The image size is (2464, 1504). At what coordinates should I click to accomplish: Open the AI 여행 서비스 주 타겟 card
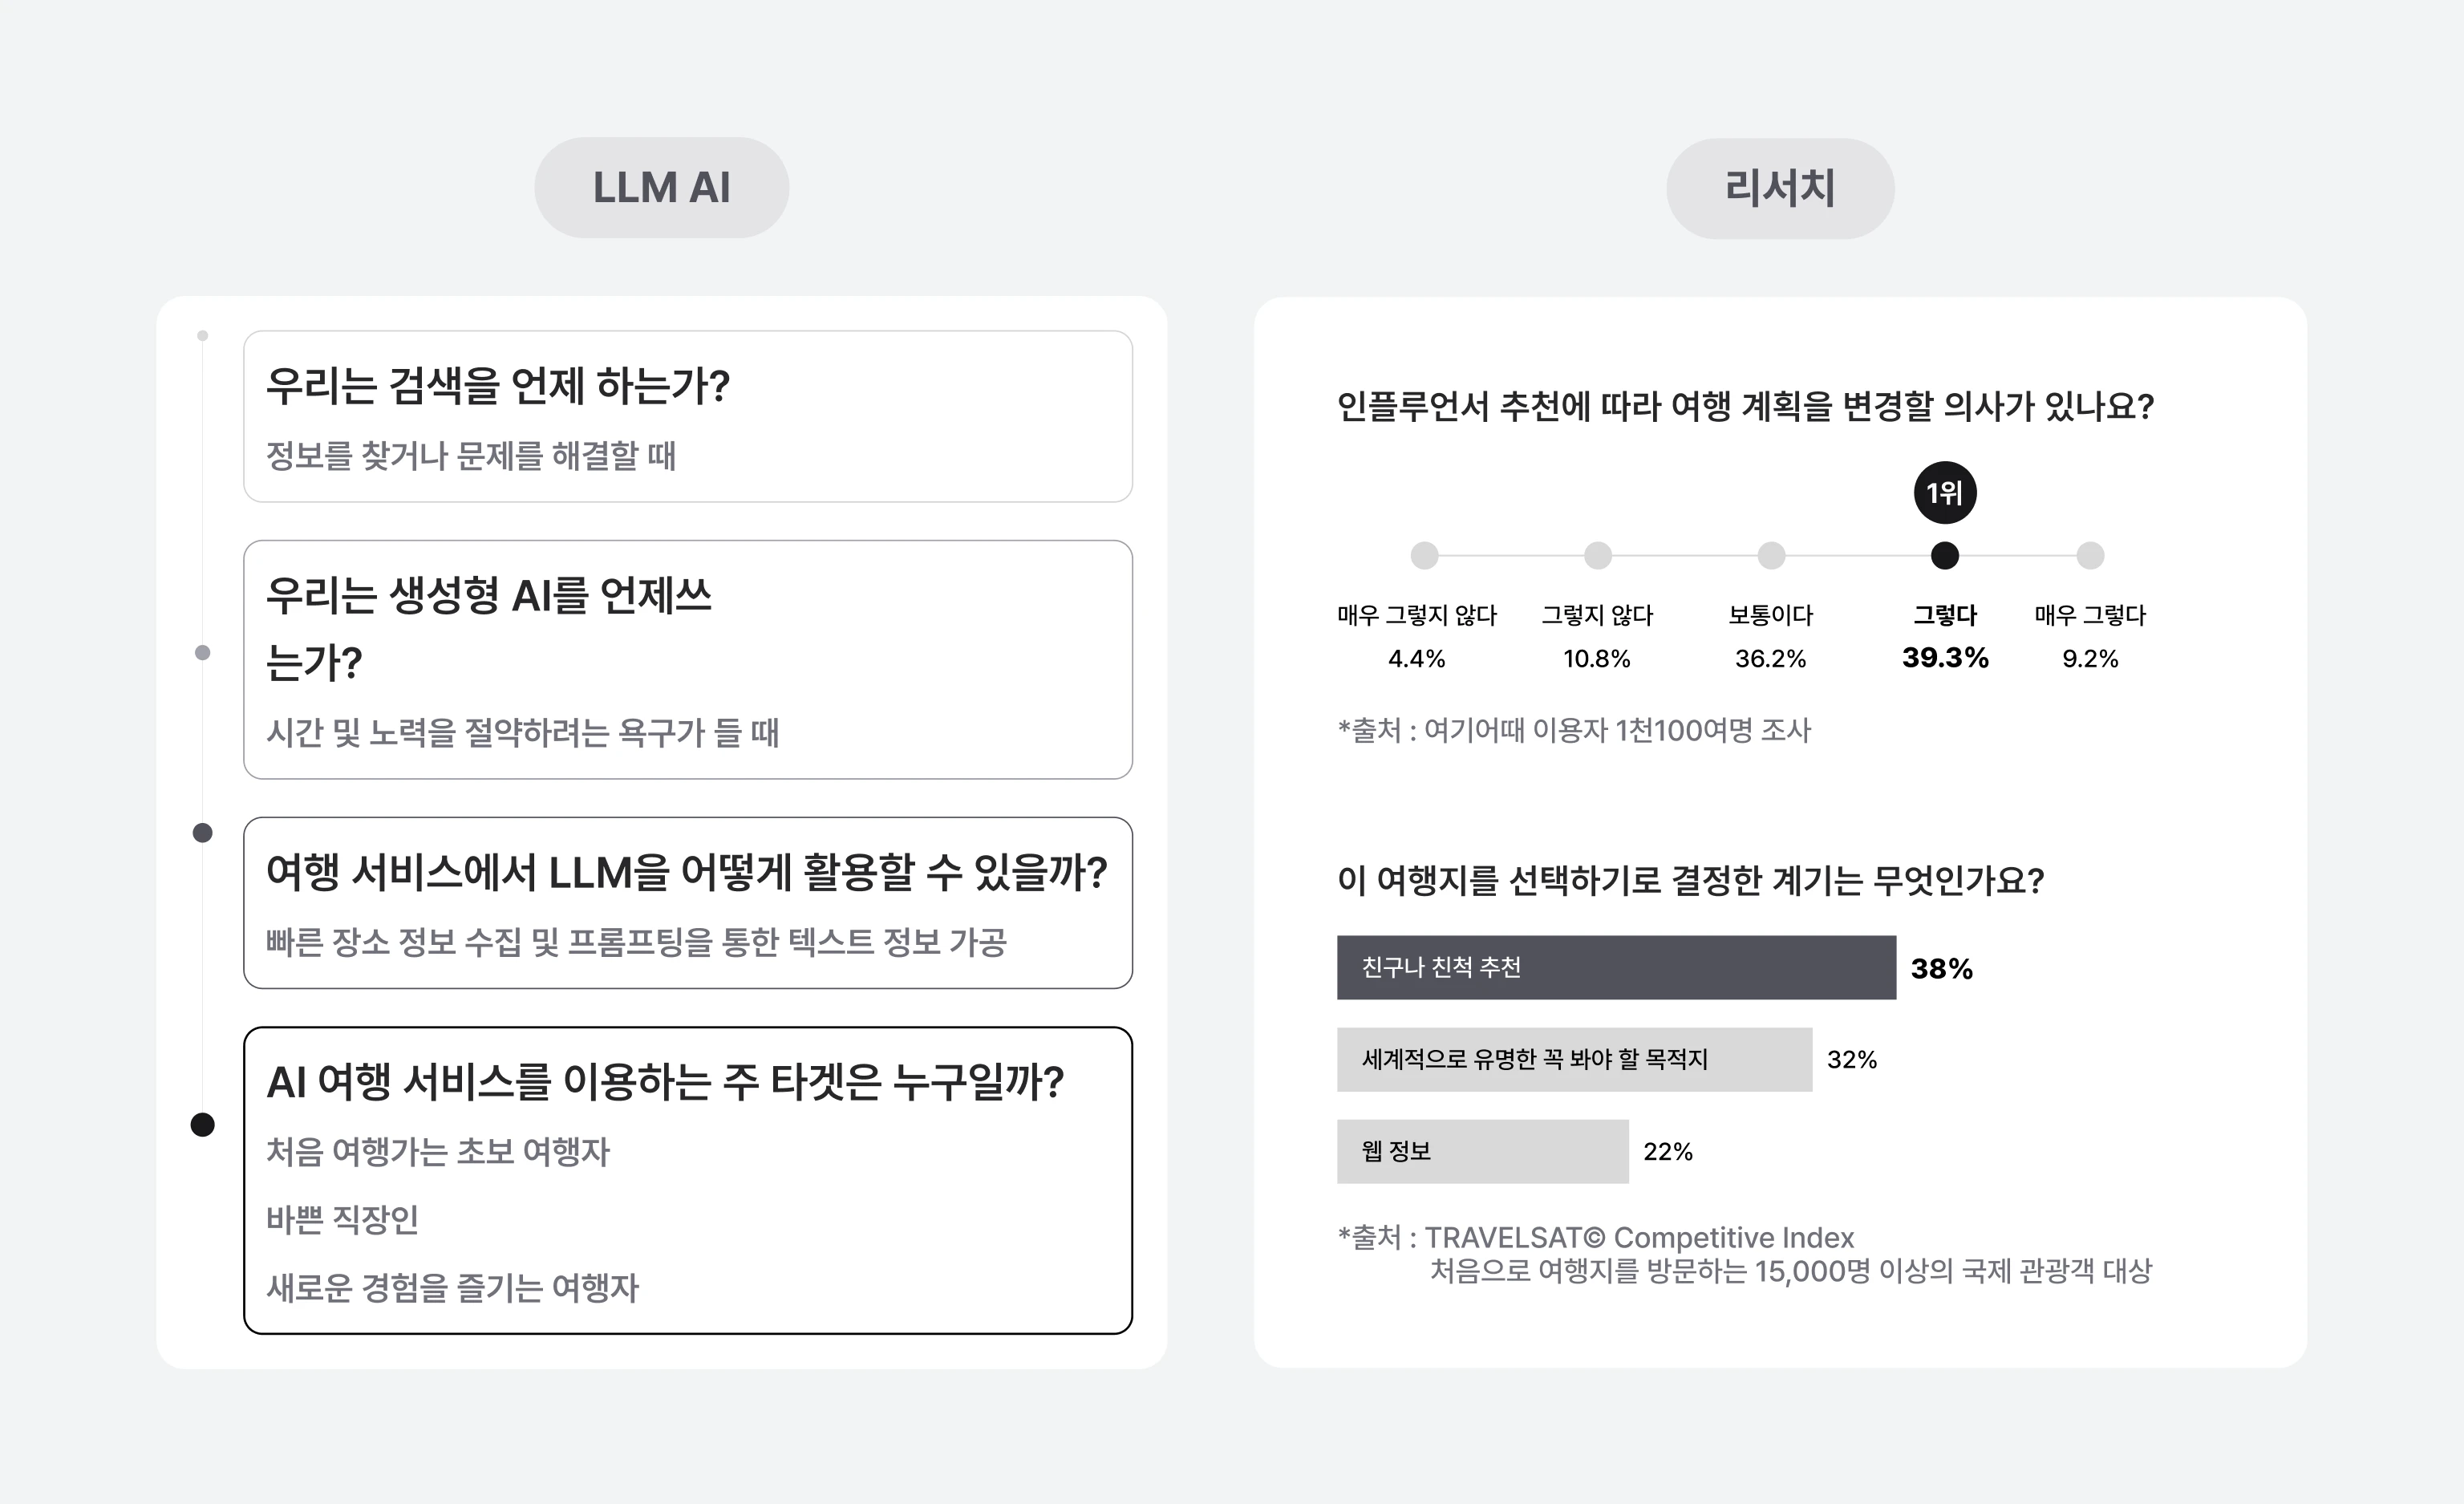click(688, 1180)
